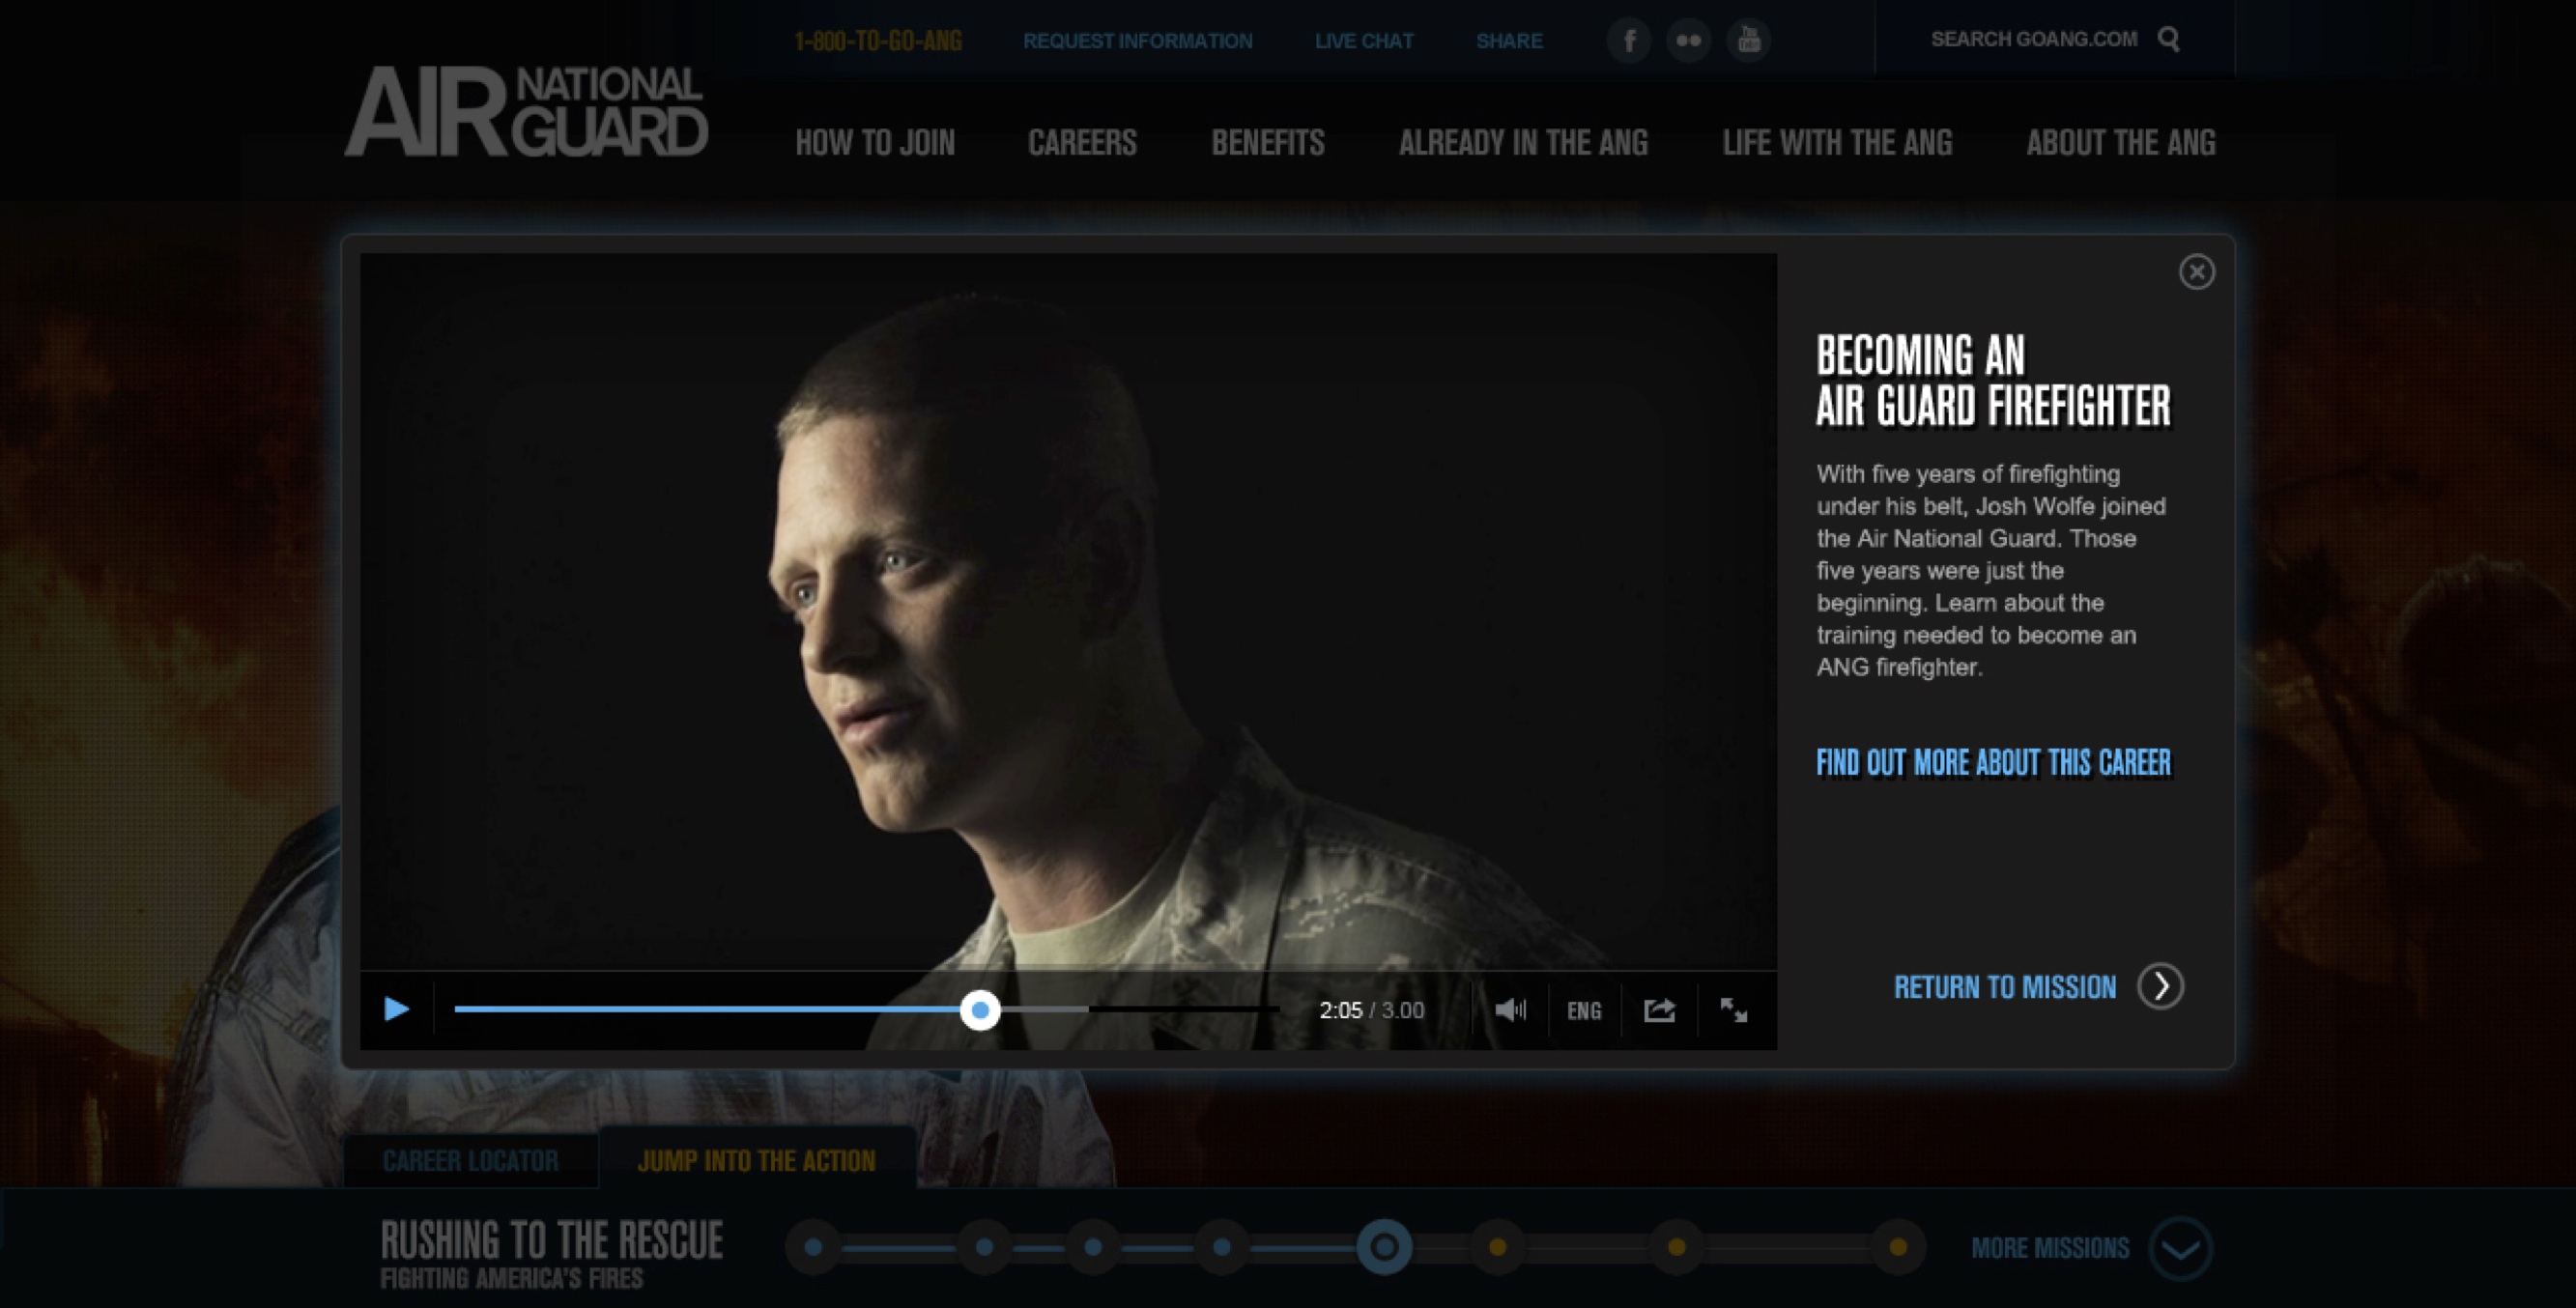The width and height of the screenshot is (2576, 1308).
Task: Start a Live Chat
Action: [1364, 41]
